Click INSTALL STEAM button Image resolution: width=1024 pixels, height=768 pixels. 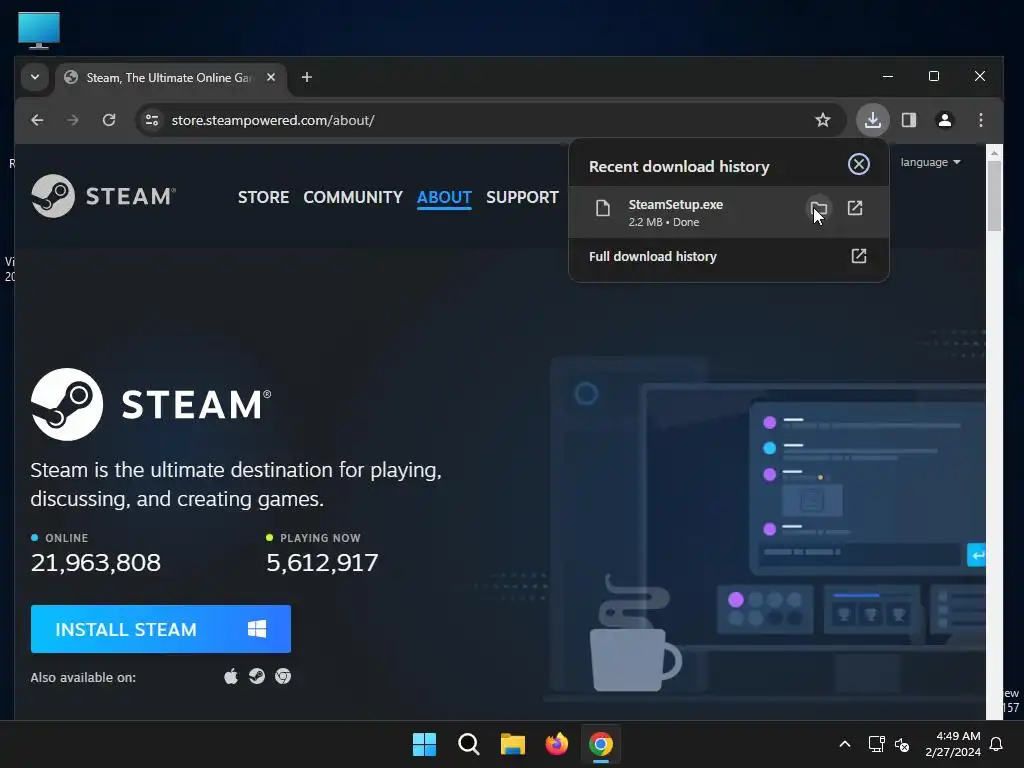coord(161,629)
